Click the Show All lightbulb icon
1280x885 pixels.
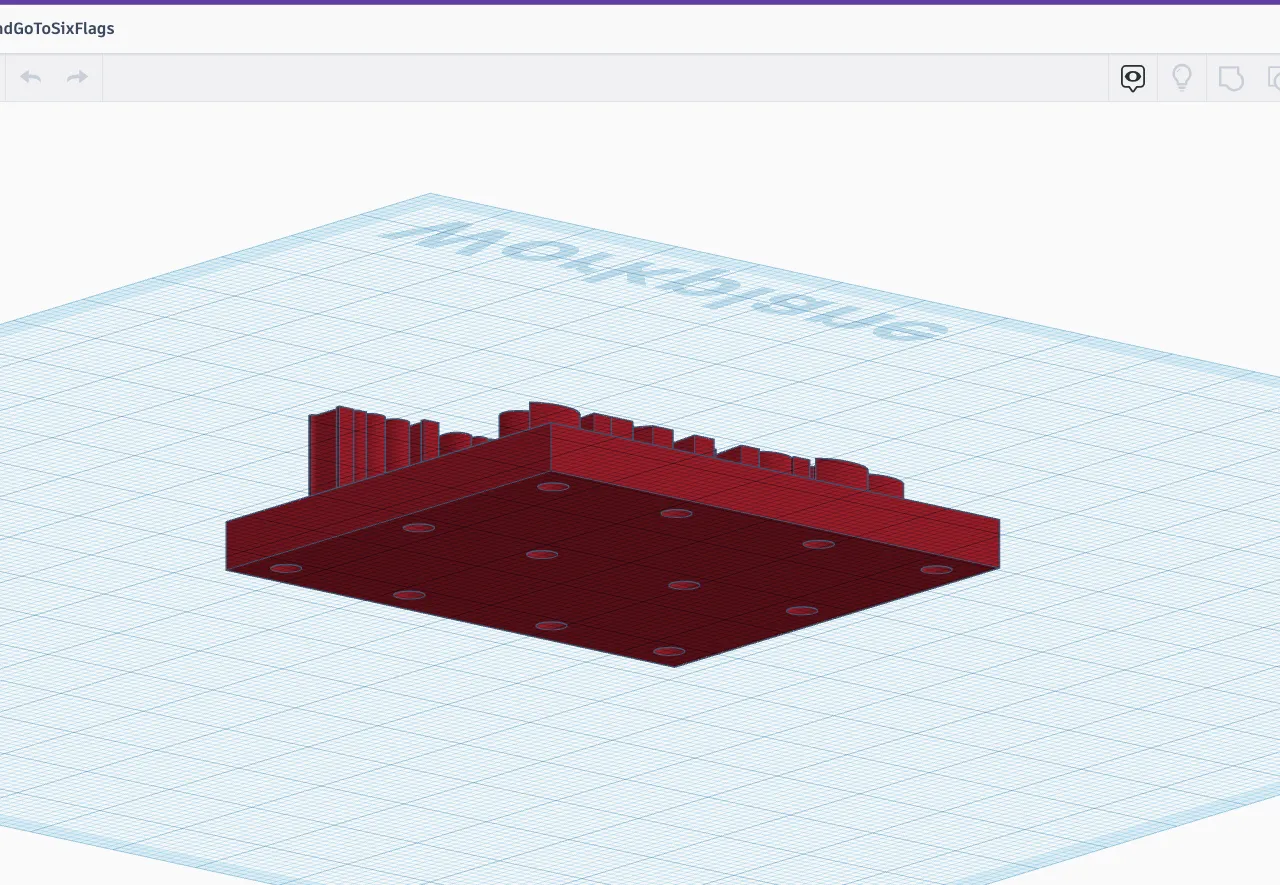point(1182,78)
